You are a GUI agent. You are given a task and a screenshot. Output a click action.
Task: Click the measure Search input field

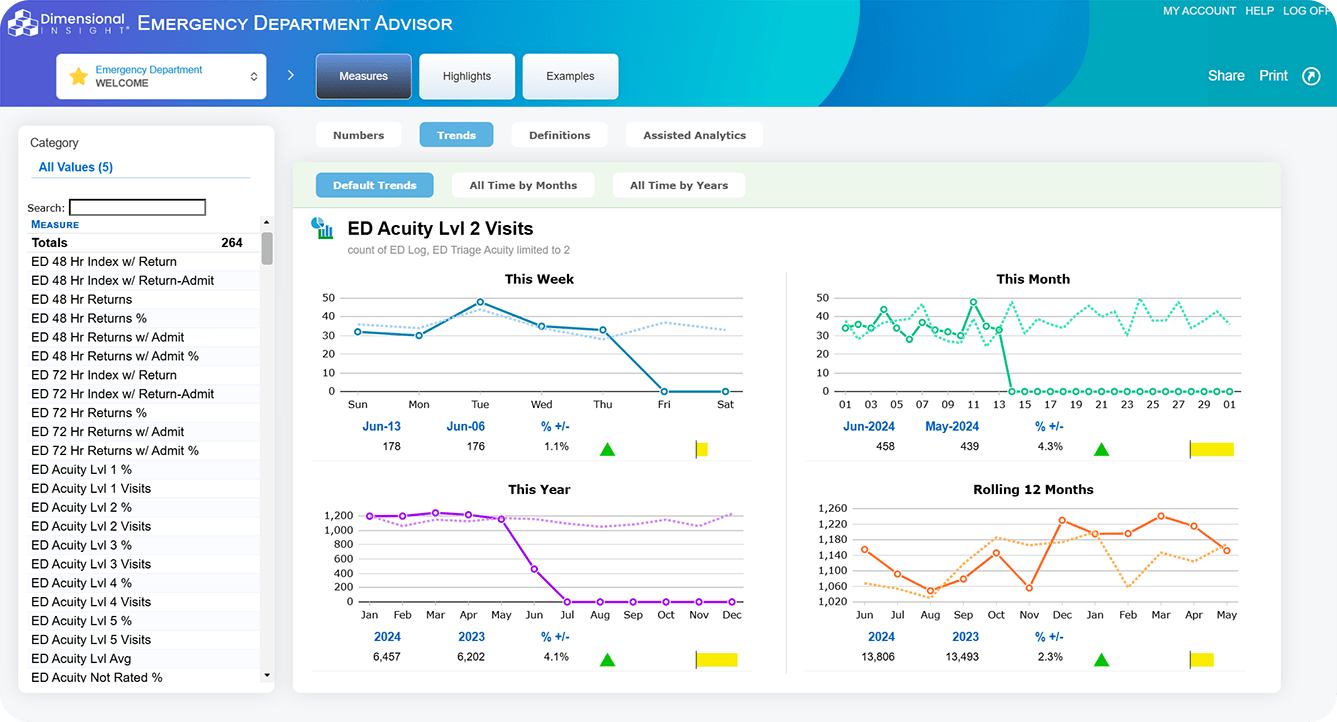point(137,208)
